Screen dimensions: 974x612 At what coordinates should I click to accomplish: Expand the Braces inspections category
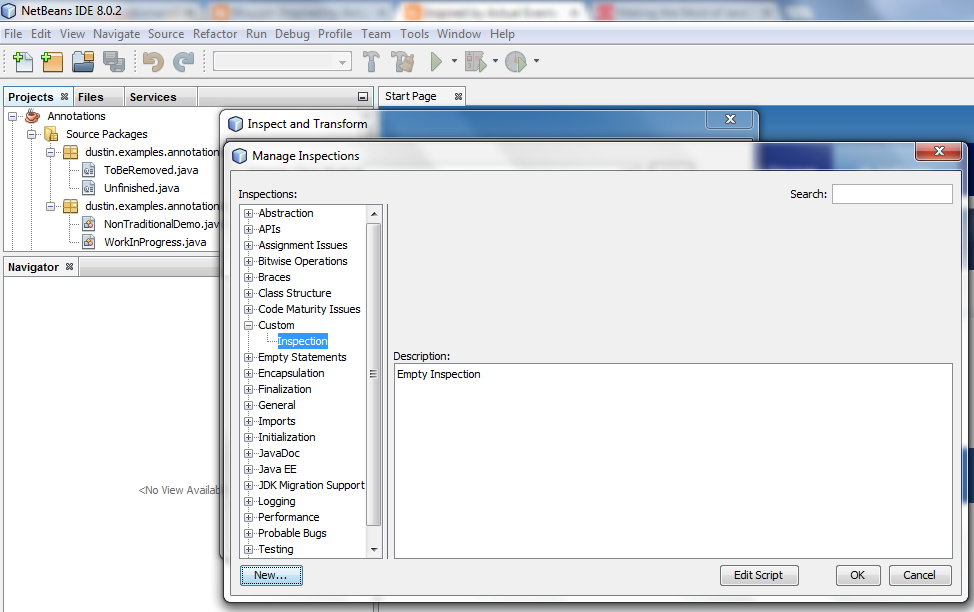pyautogui.click(x=248, y=277)
